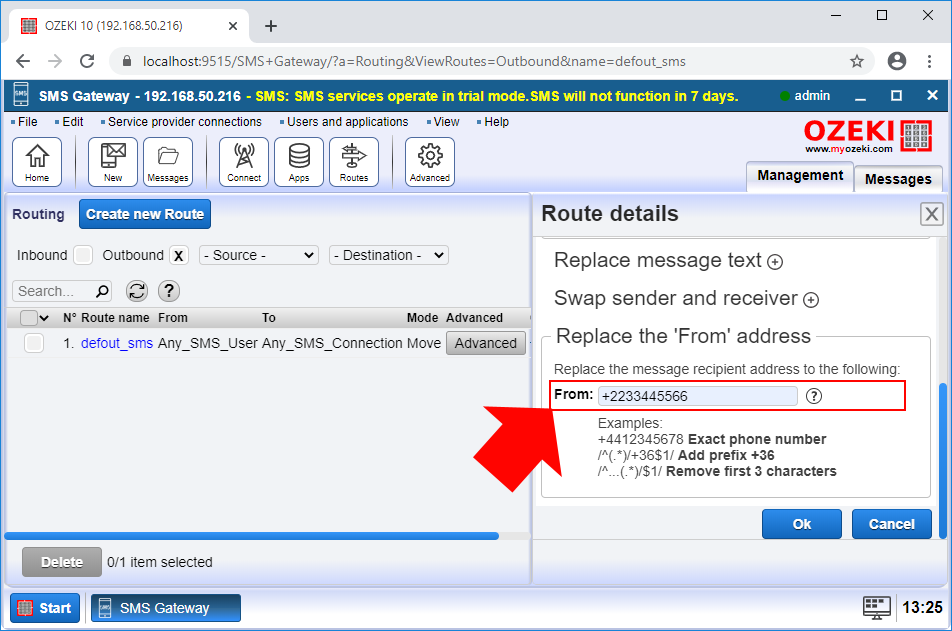
Task: Click the Routes signpost icon
Action: point(354,162)
